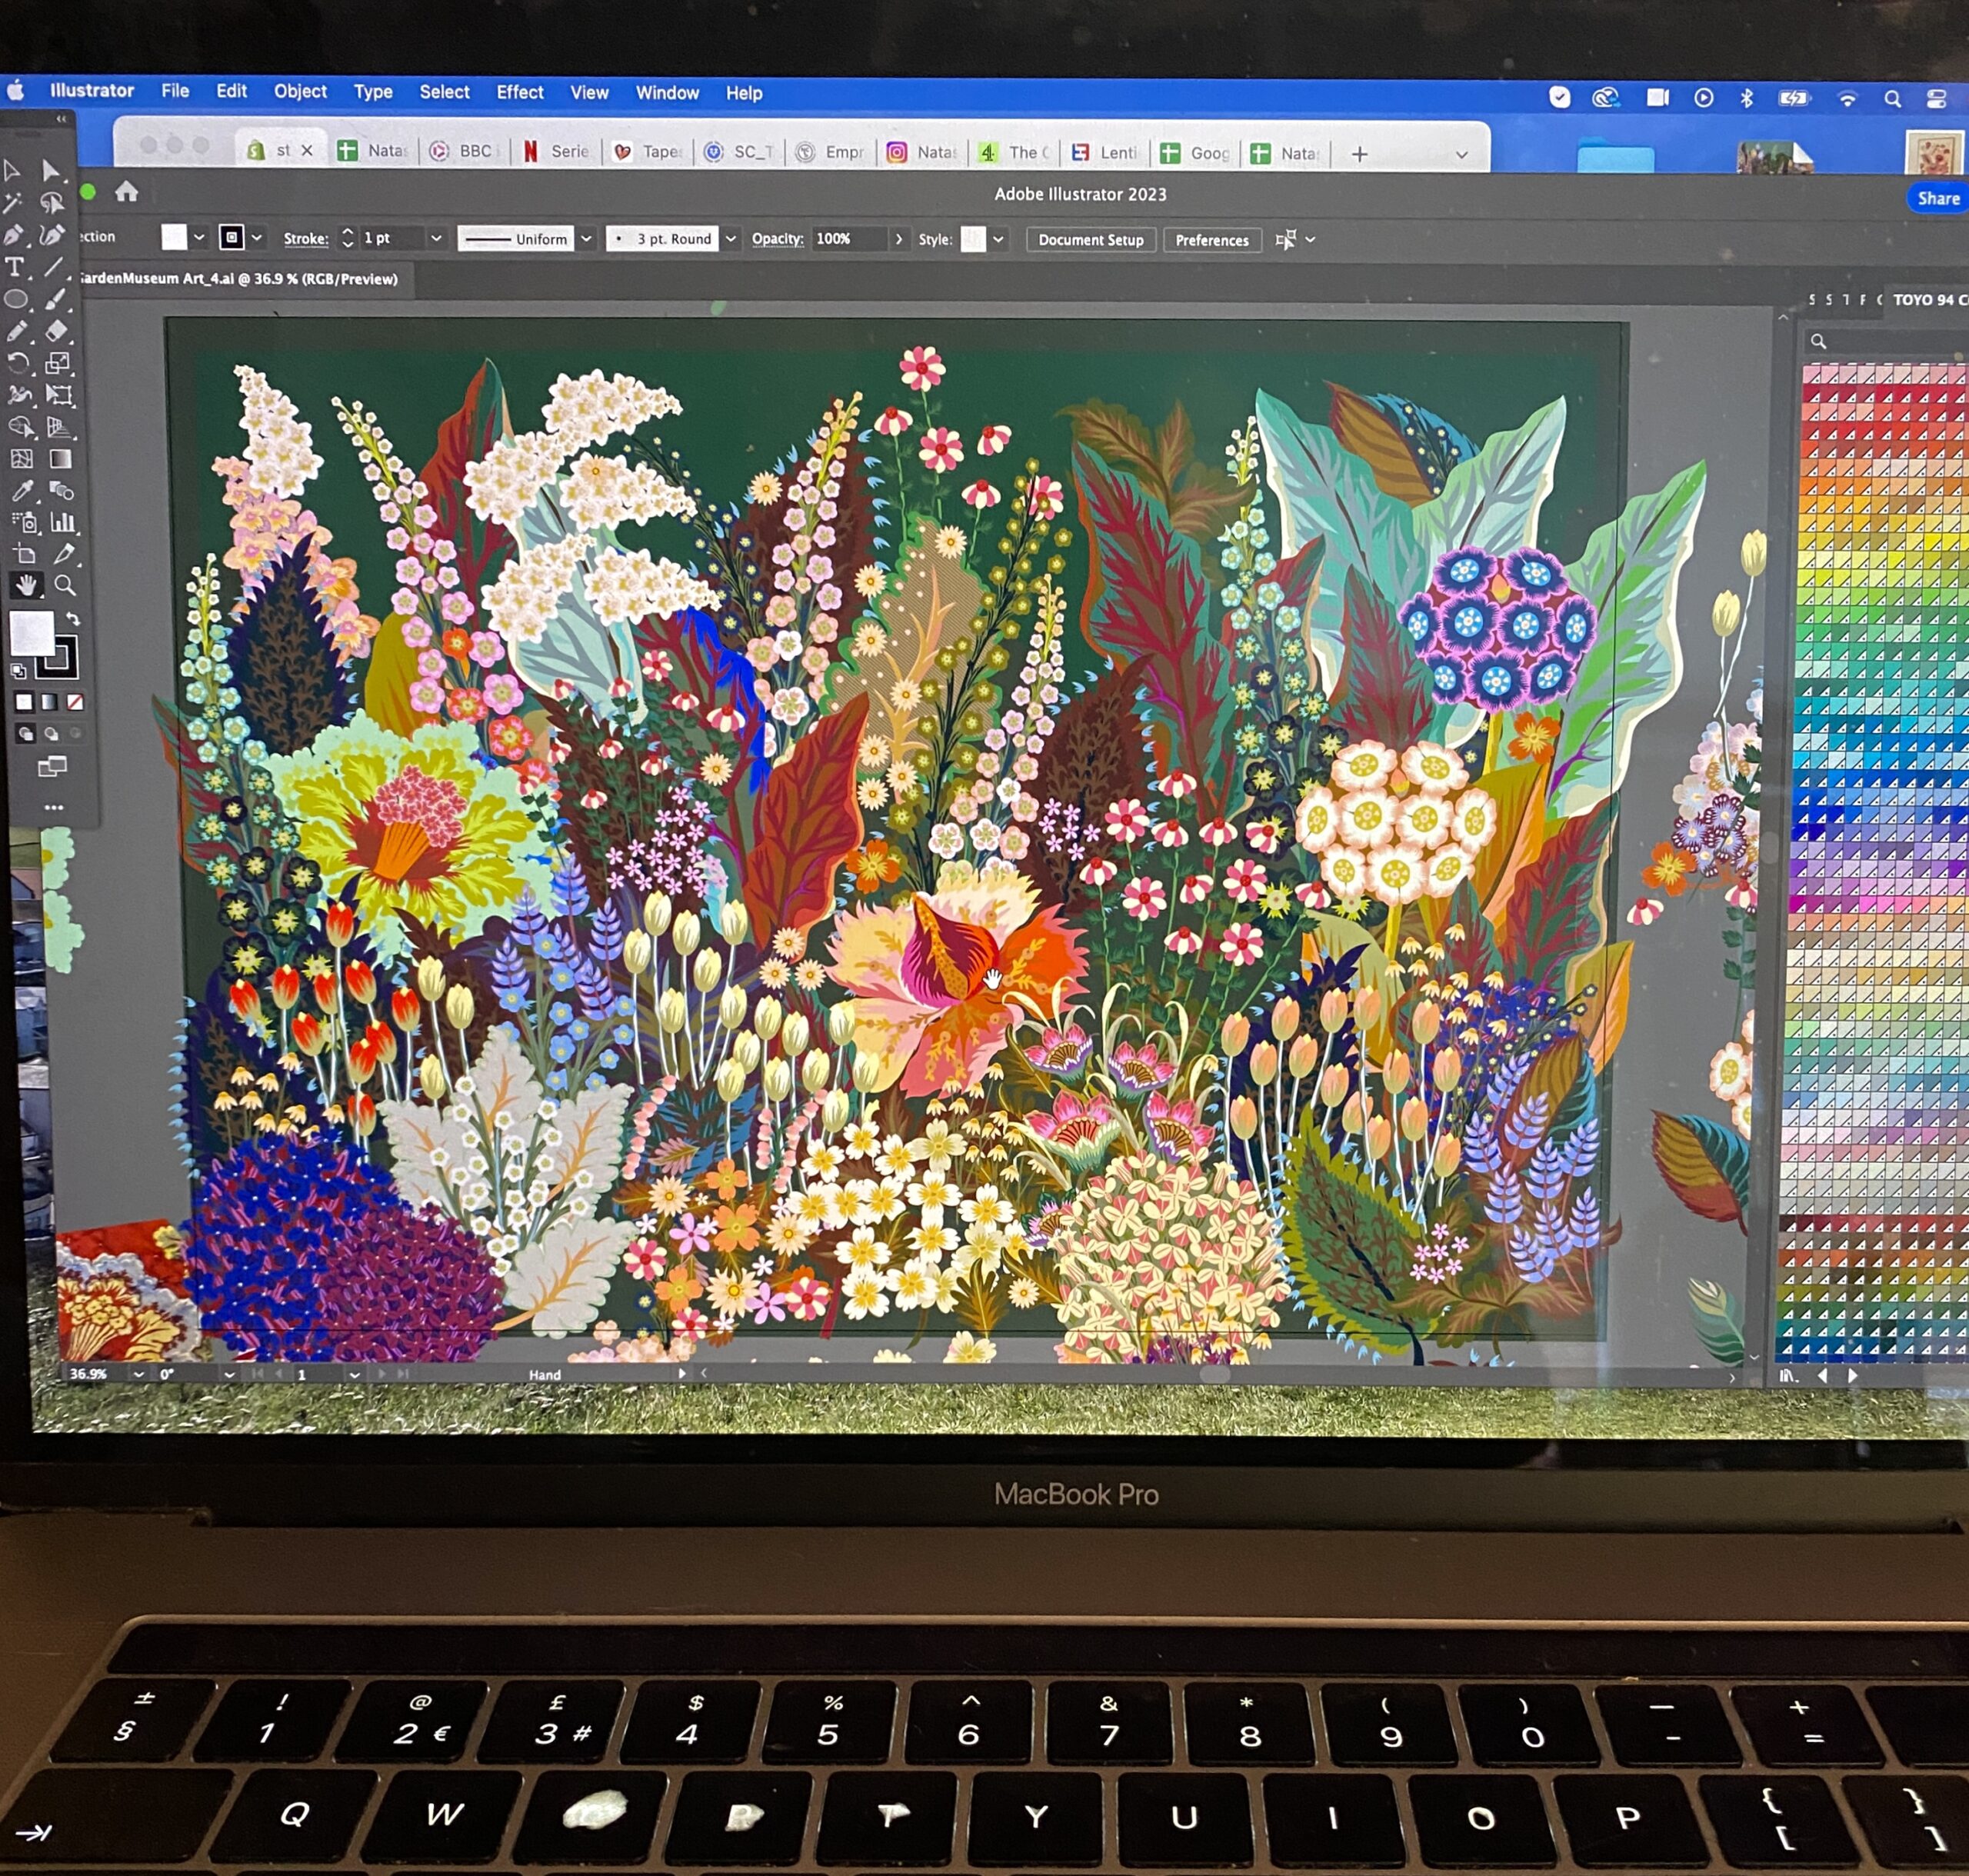Select the Gradient tool
This screenshot has height=1876, width=1969.
pos(60,459)
